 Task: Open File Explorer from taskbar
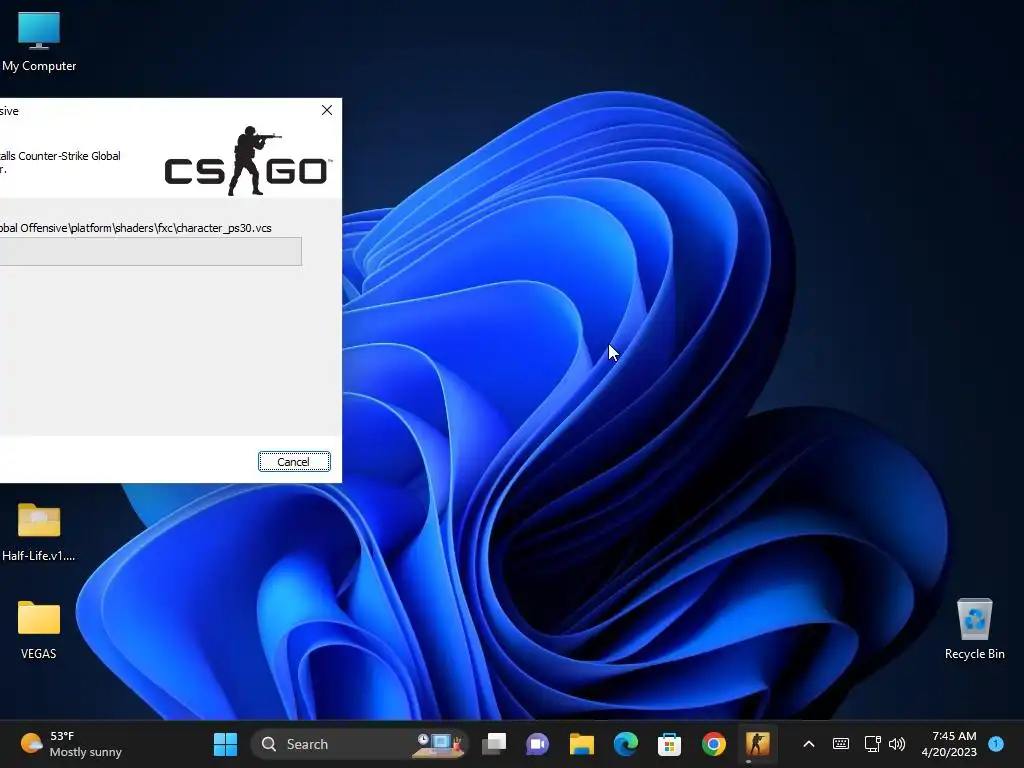pyautogui.click(x=581, y=744)
